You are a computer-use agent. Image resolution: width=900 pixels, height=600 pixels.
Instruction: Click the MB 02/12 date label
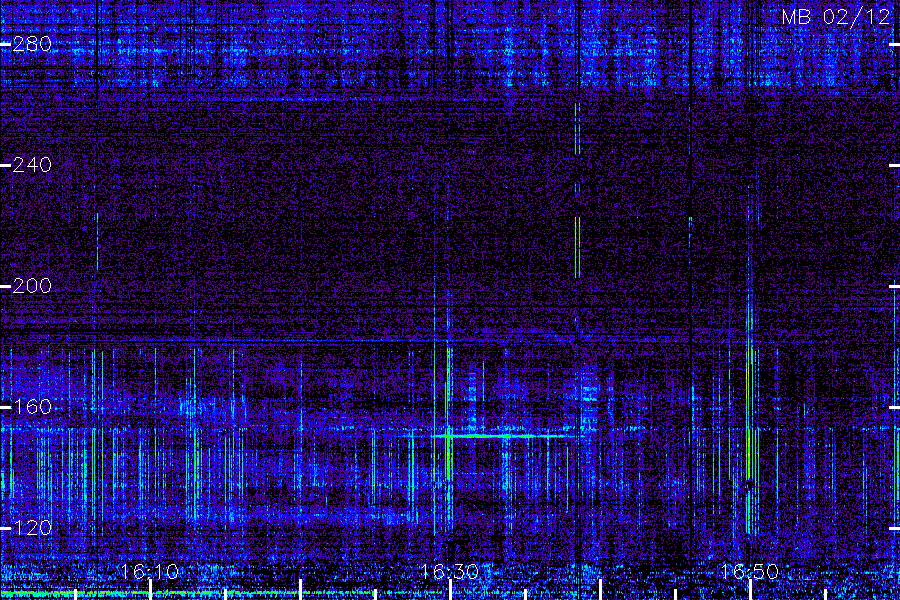click(836, 17)
